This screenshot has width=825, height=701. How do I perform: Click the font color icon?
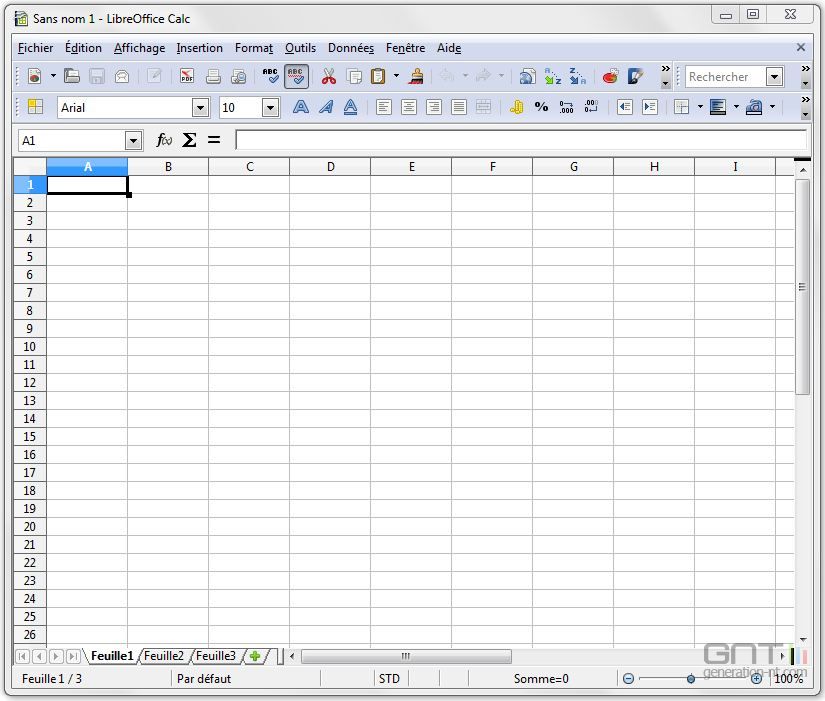pos(754,107)
